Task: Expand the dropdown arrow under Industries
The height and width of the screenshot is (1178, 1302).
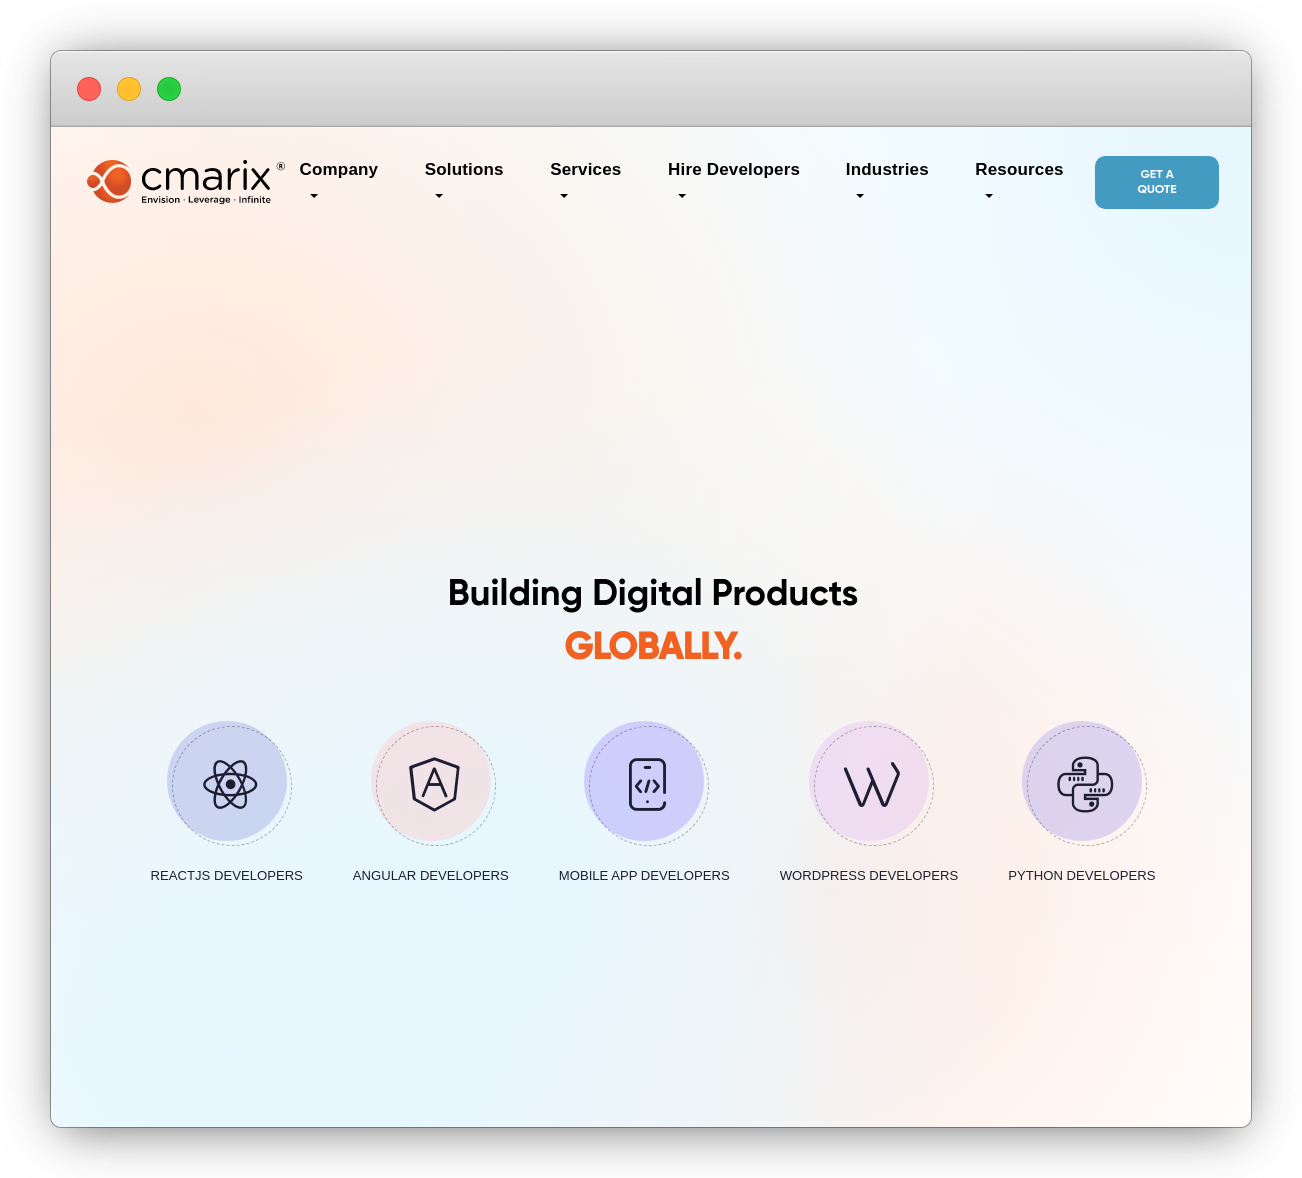Action: [860, 196]
